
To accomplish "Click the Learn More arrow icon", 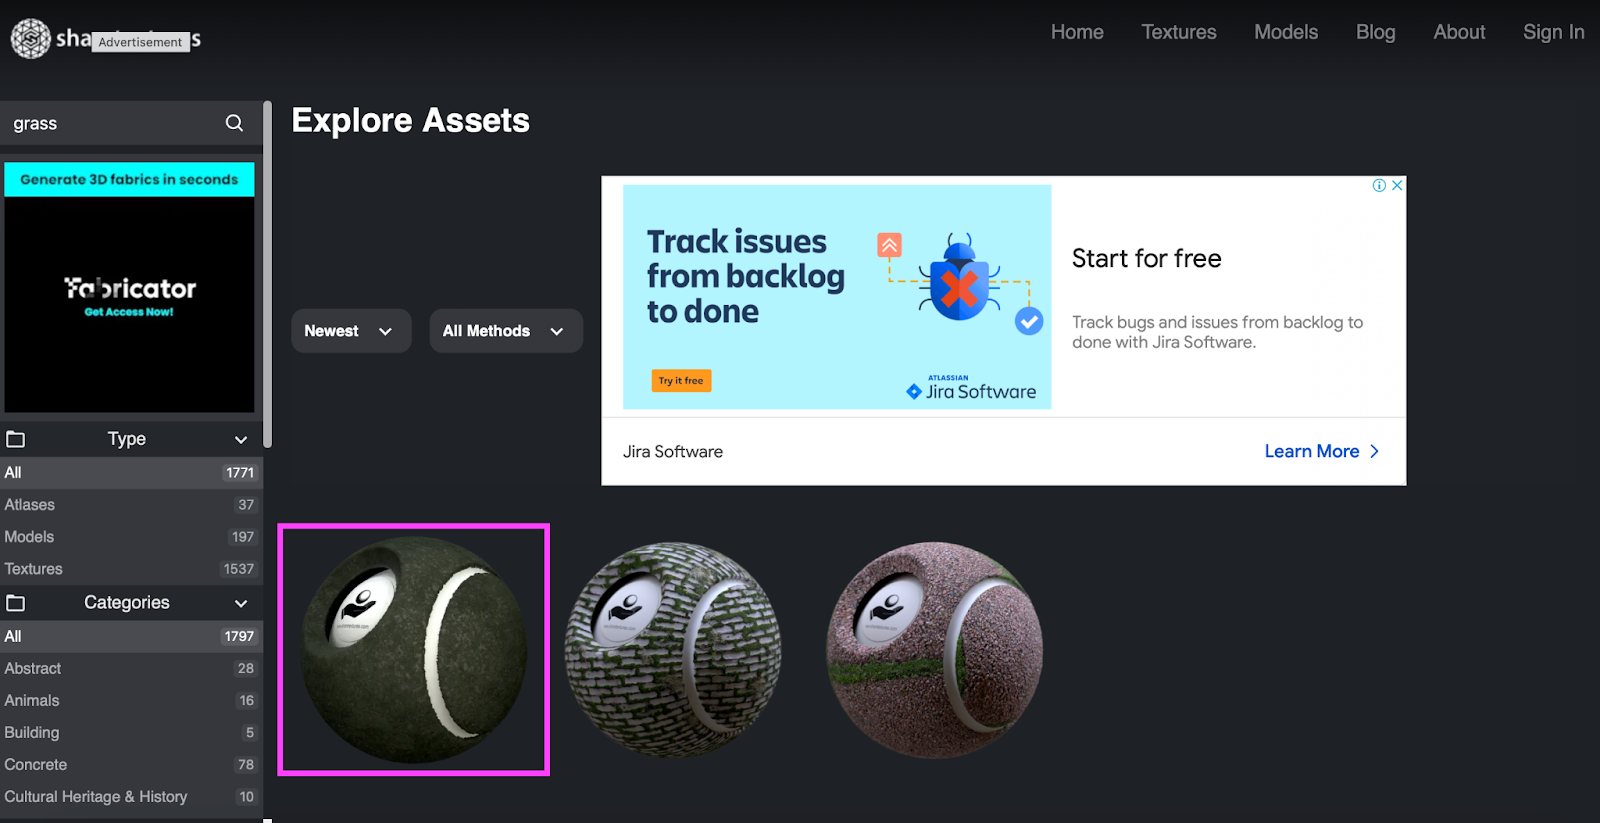I will coord(1375,452).
